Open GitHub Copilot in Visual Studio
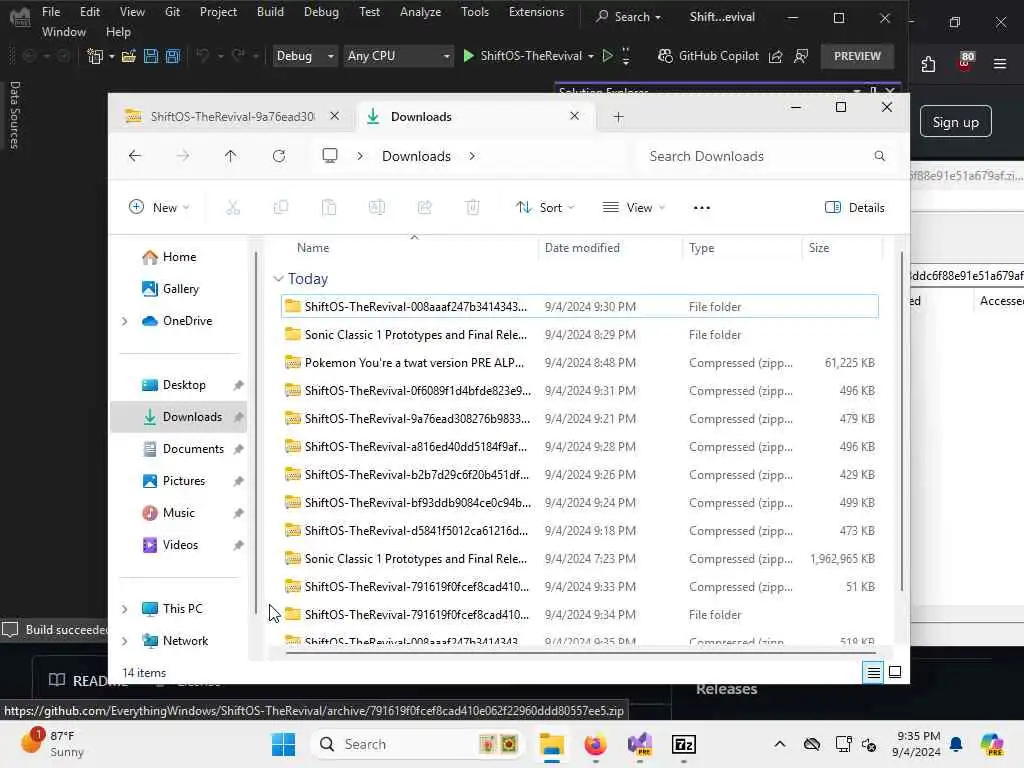 pos(709,56)
